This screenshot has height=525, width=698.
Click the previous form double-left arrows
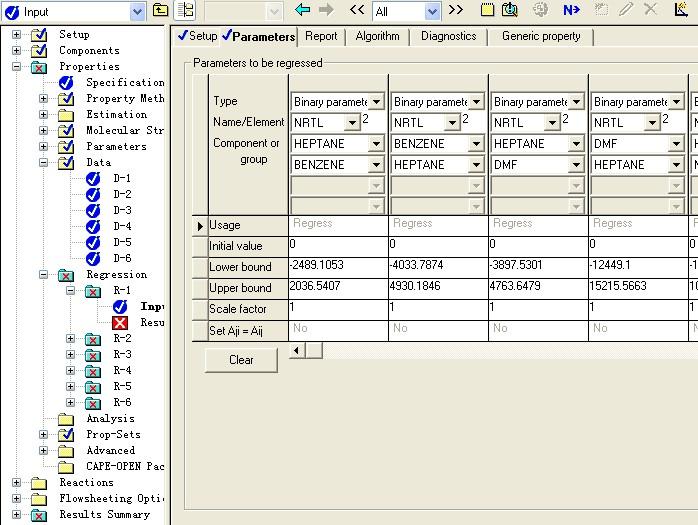pos(357,10)
